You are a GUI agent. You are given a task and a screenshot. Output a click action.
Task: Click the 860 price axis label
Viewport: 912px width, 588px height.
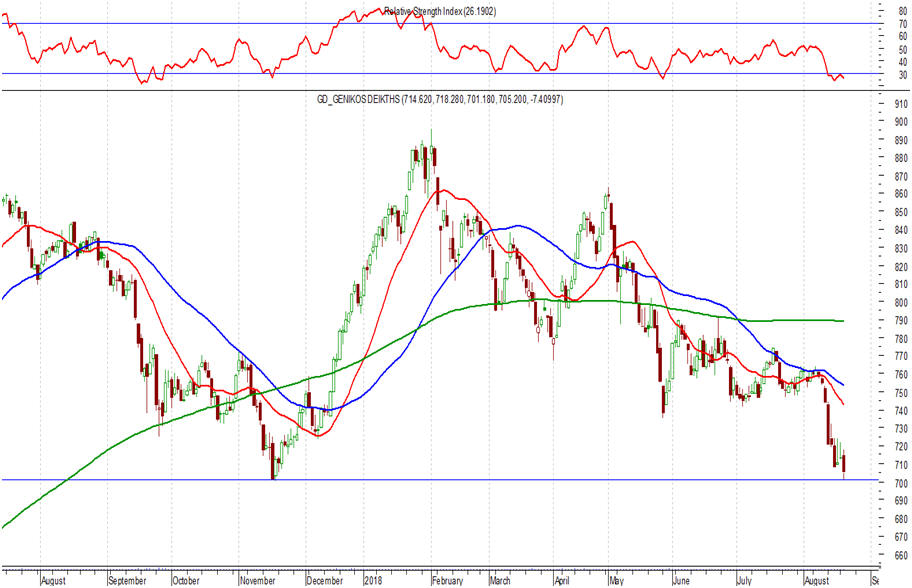coord(901,194)
